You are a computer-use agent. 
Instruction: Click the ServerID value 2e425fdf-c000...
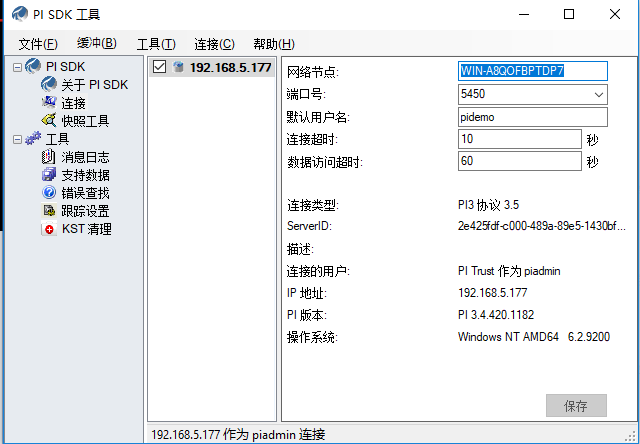coord(542,226)
